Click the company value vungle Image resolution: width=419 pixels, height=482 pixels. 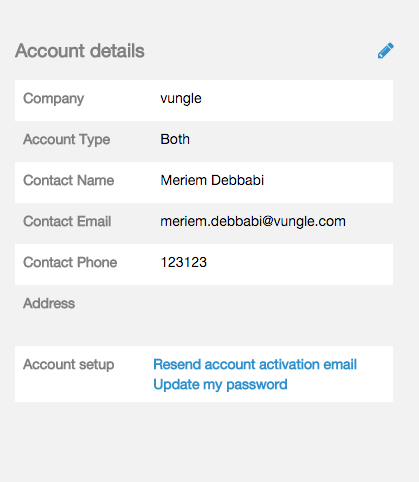[181, 99]
